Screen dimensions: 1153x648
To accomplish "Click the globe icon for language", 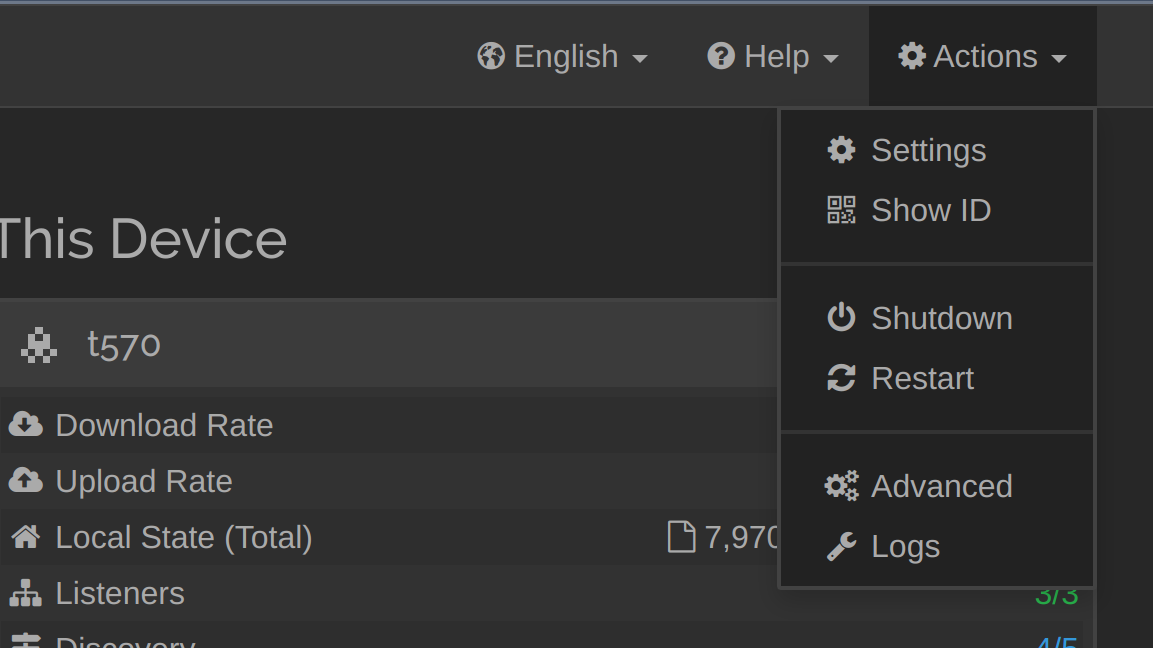I will 491,56.
